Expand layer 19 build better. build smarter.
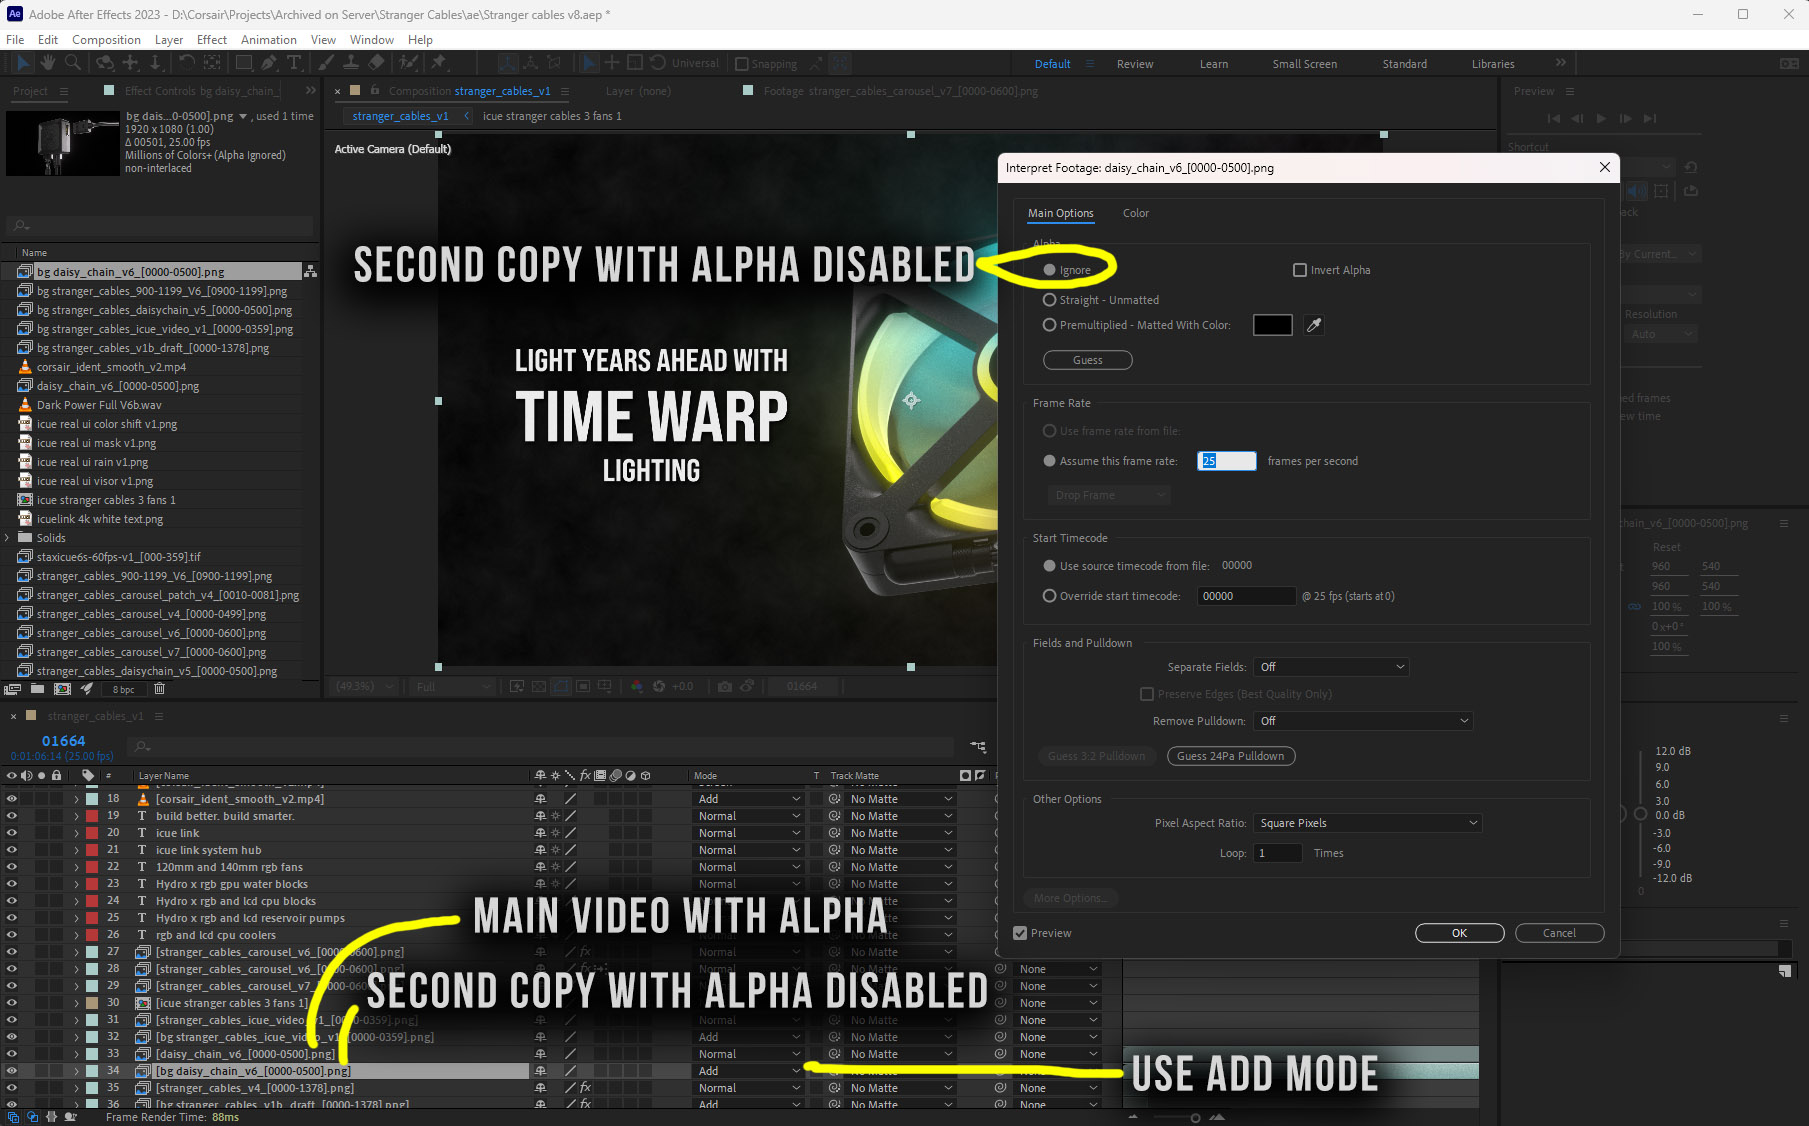 click(x=76, y=816)
